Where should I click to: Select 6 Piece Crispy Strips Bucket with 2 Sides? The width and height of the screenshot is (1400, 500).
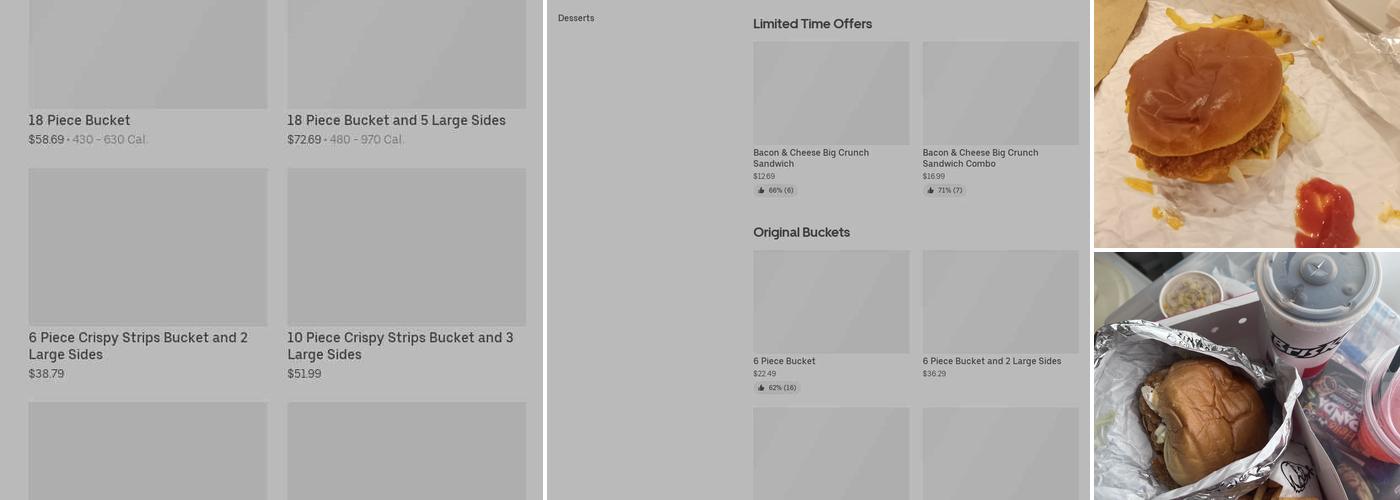[x=138, y=346]
